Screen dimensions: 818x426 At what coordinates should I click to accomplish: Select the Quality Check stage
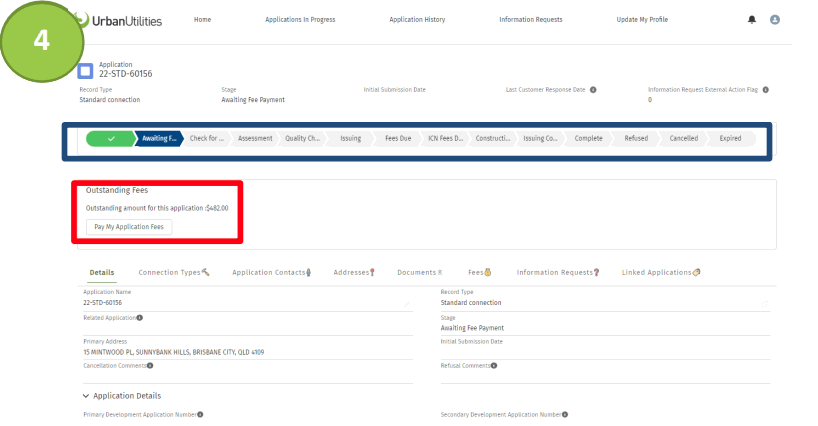click(303, 138)
